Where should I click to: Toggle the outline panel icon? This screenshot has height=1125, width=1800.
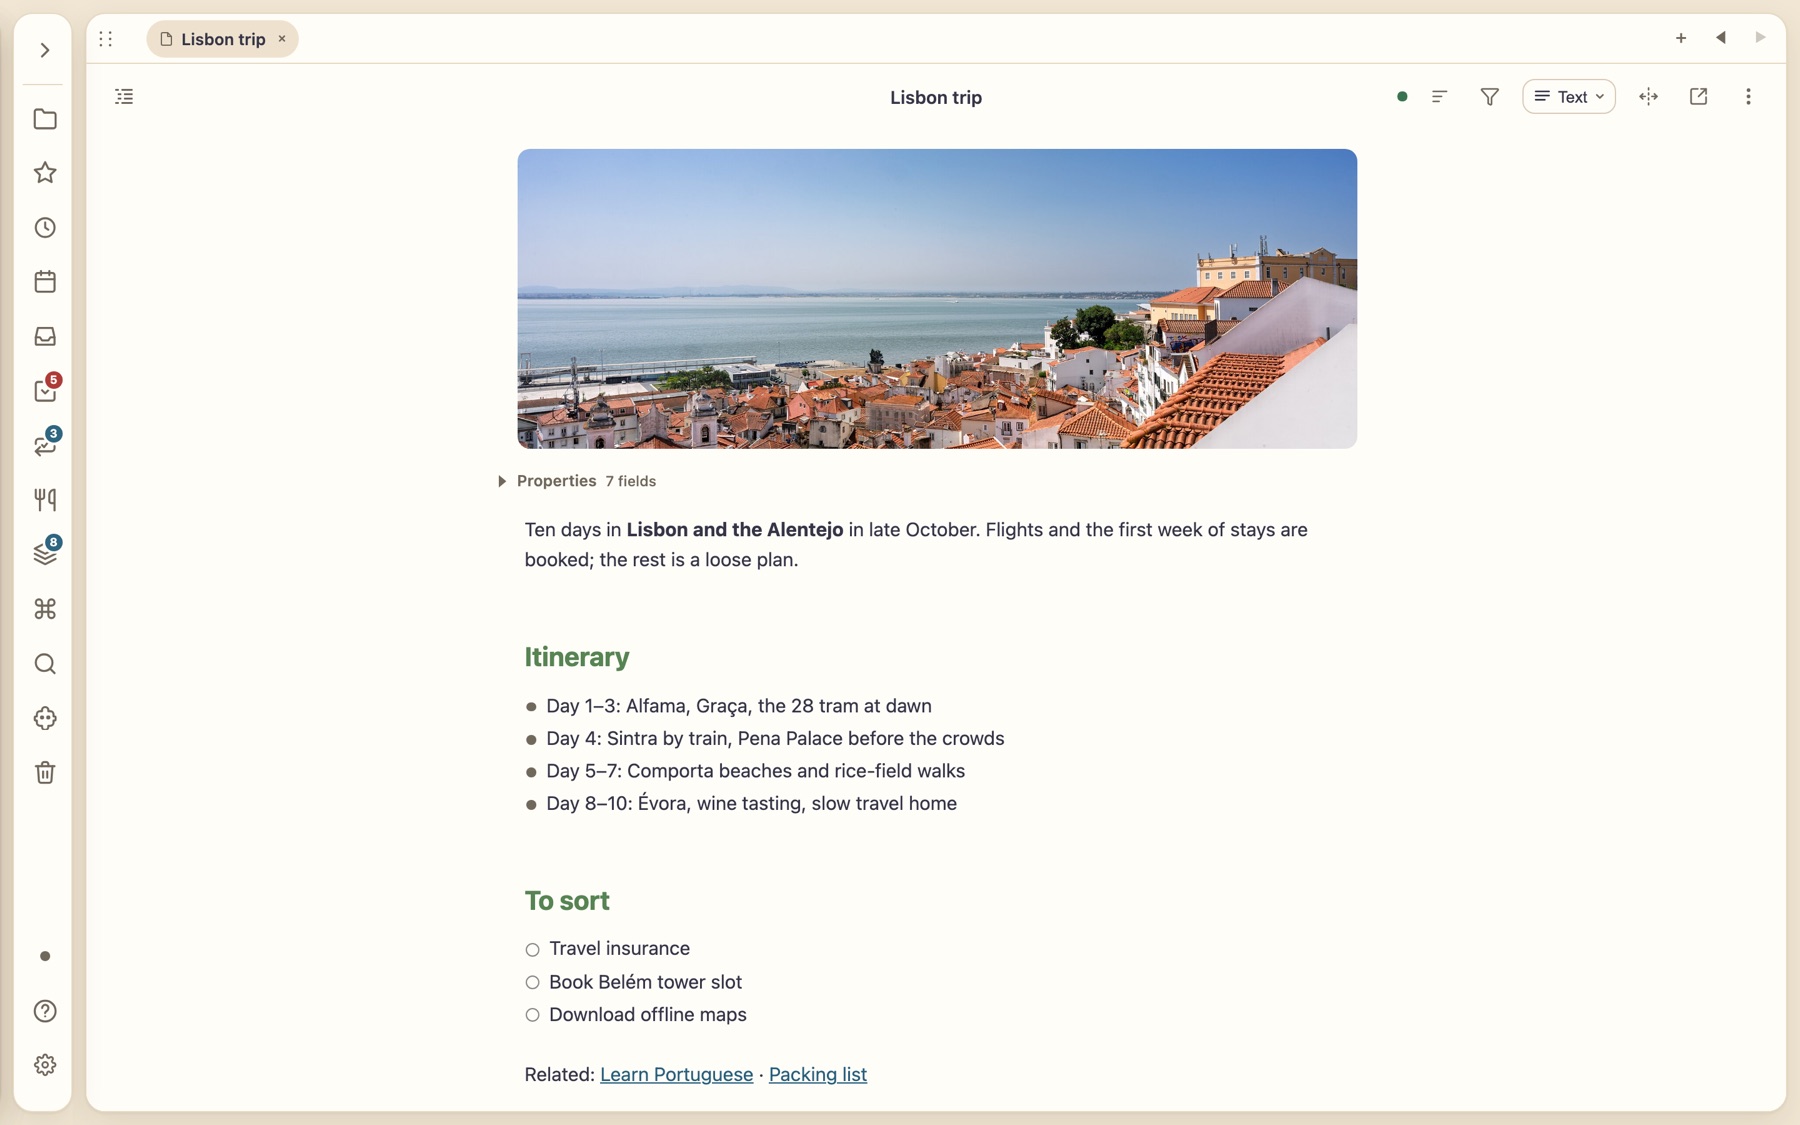pos(124,97)
